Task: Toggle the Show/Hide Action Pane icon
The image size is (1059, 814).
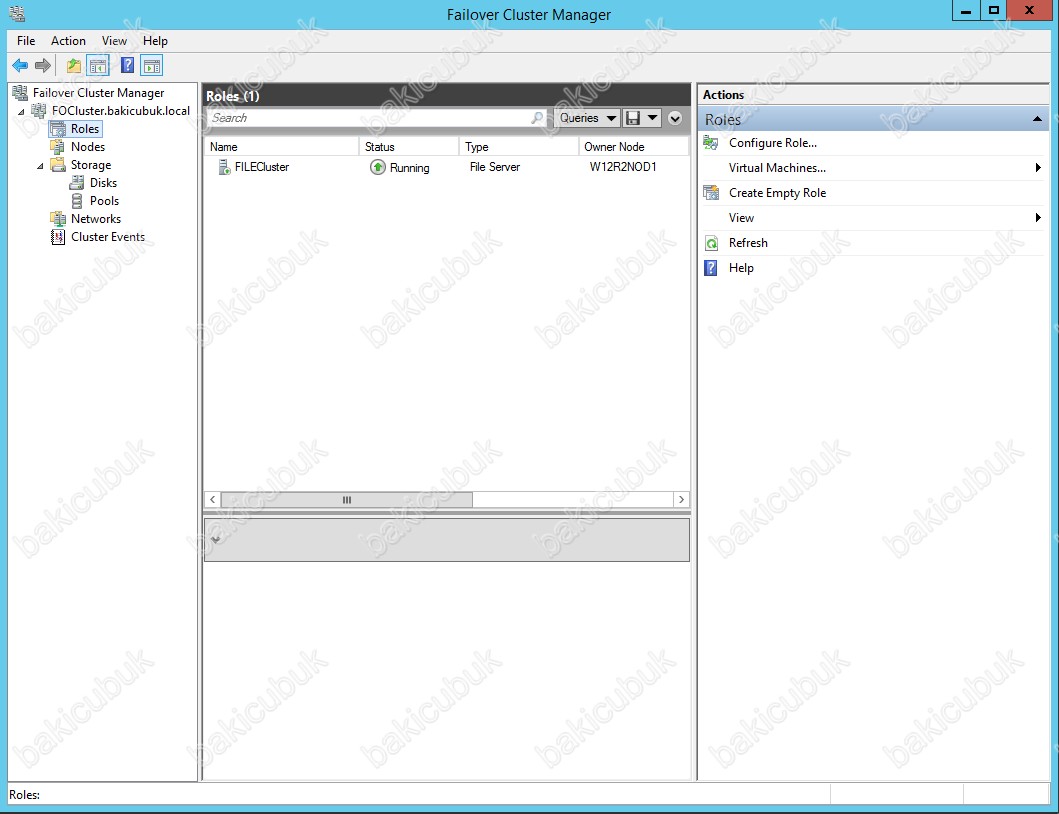Action: click(152, 66)
